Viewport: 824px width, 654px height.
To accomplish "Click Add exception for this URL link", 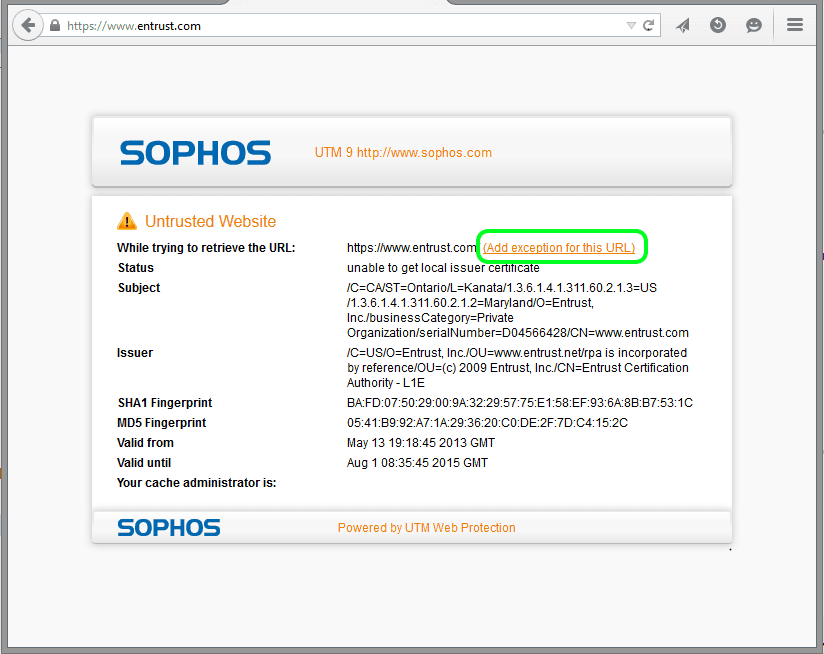I will point(559,247).
